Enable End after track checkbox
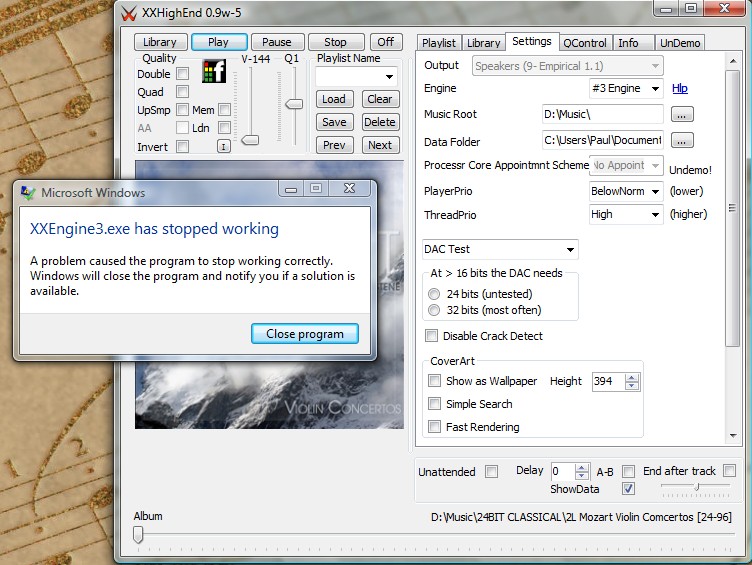The height and width of the screenshot is (565, 752). [x=729, y=470]
